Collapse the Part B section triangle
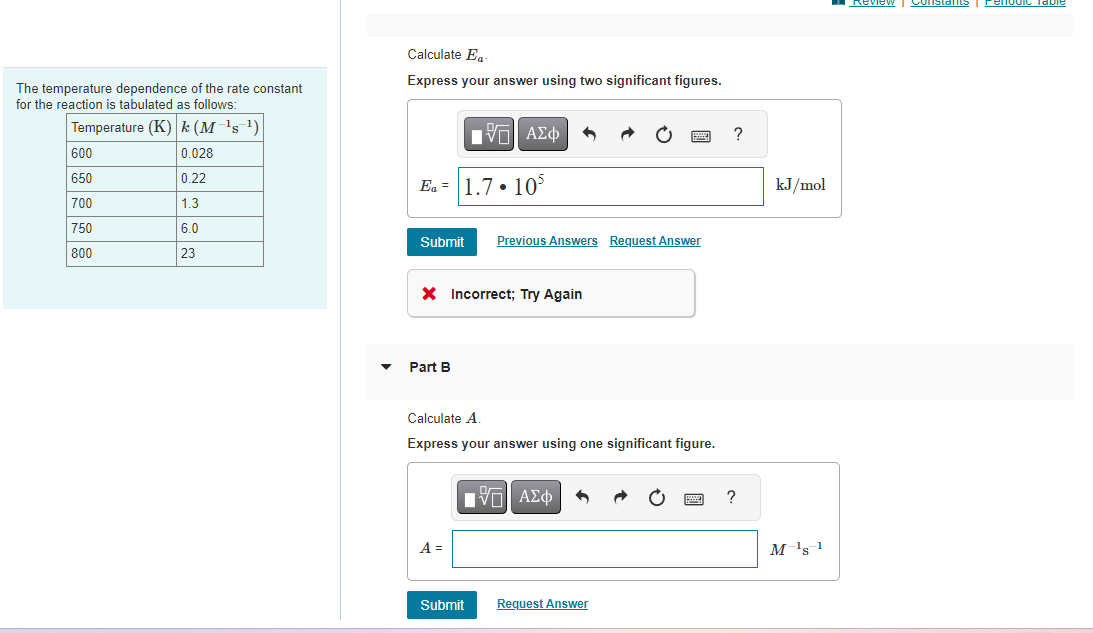The width and height of the screenshot is (1093, 633). coord(386,367)
